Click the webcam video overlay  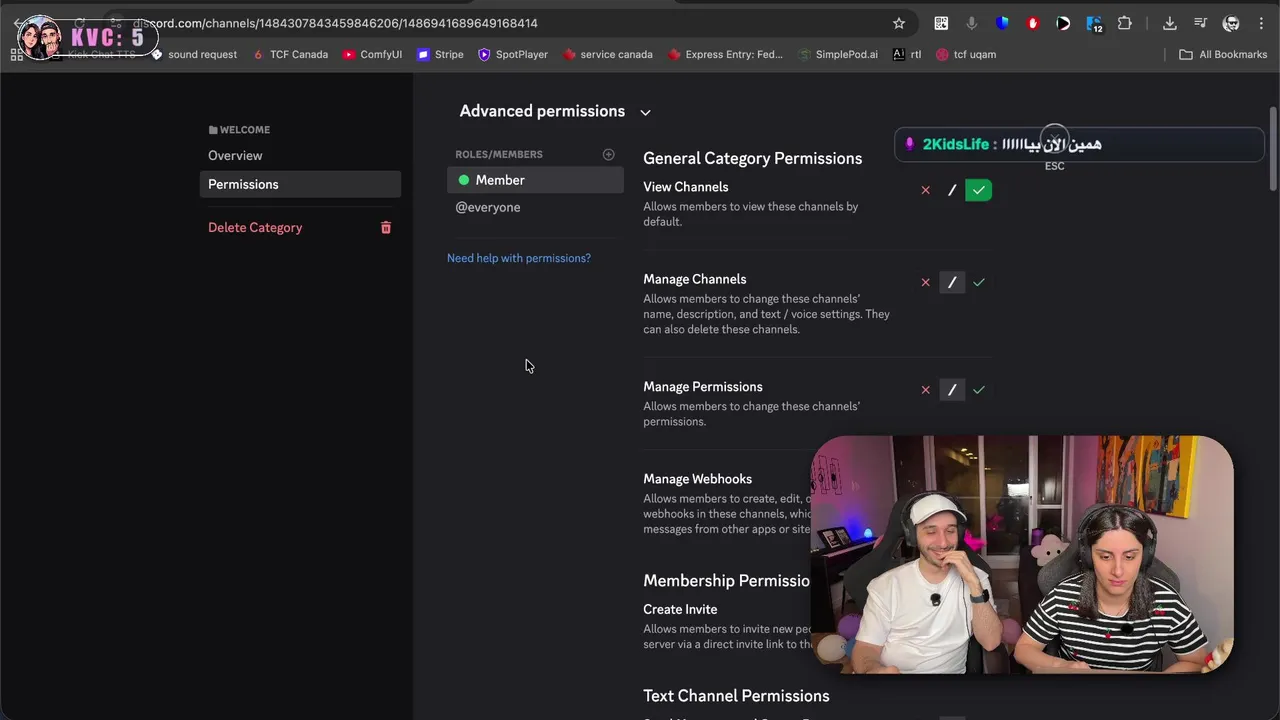point(1022,554)
